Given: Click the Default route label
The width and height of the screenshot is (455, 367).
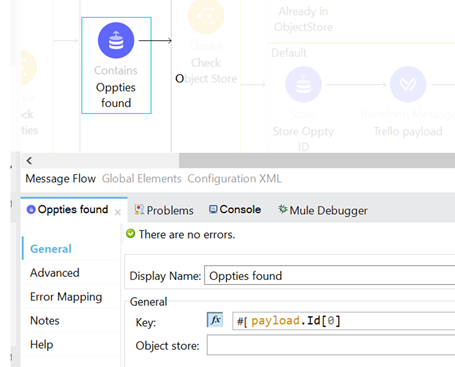Looking at the screenshot, I should pos(289,53).
